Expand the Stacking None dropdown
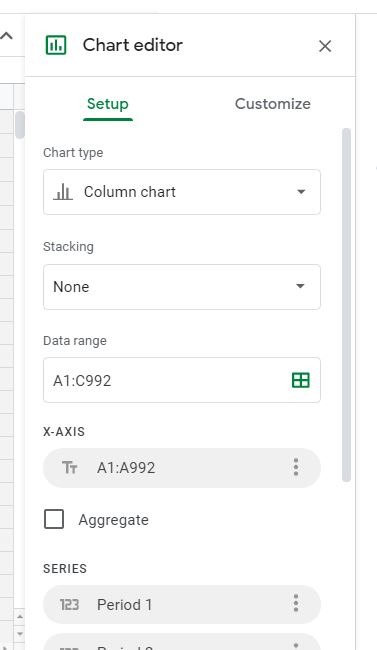The image size is (377, 650). point(182,287)
